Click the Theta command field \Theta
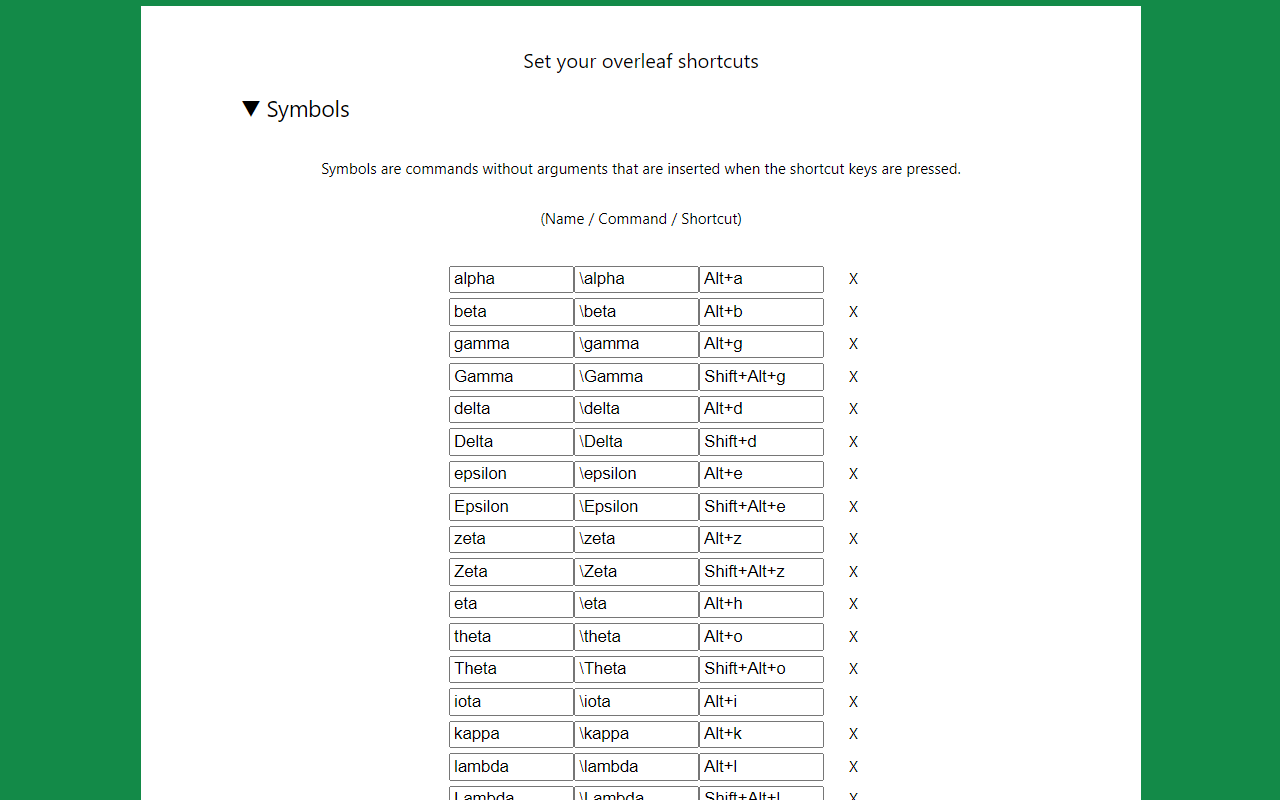The image size is (1280, 800). (x=636, y=668)
